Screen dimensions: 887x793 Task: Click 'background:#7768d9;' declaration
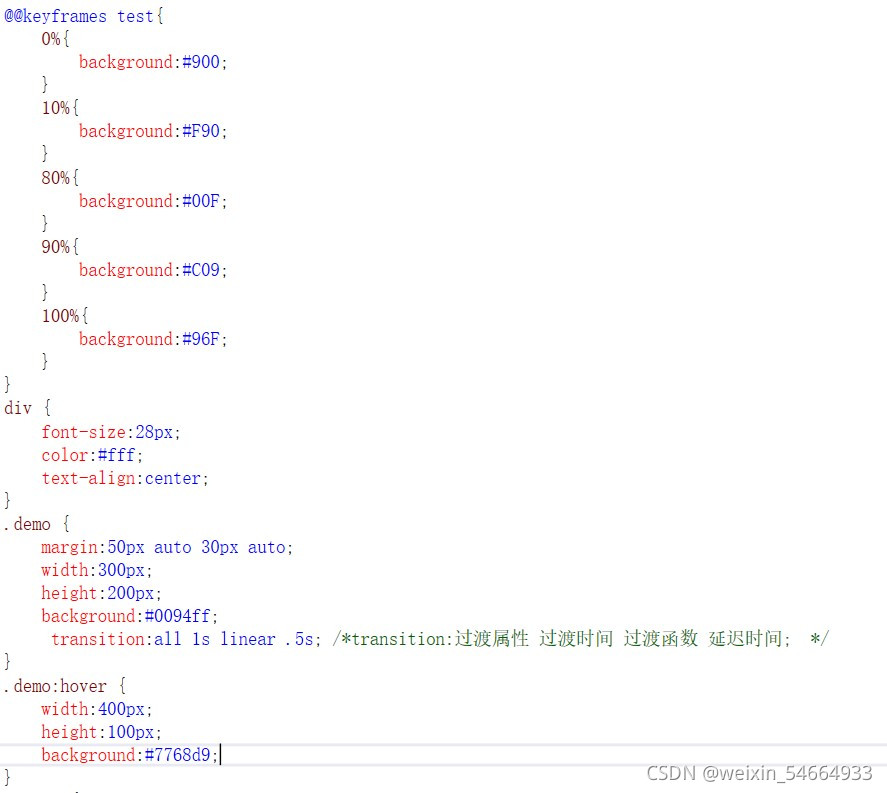pos(130,755)
